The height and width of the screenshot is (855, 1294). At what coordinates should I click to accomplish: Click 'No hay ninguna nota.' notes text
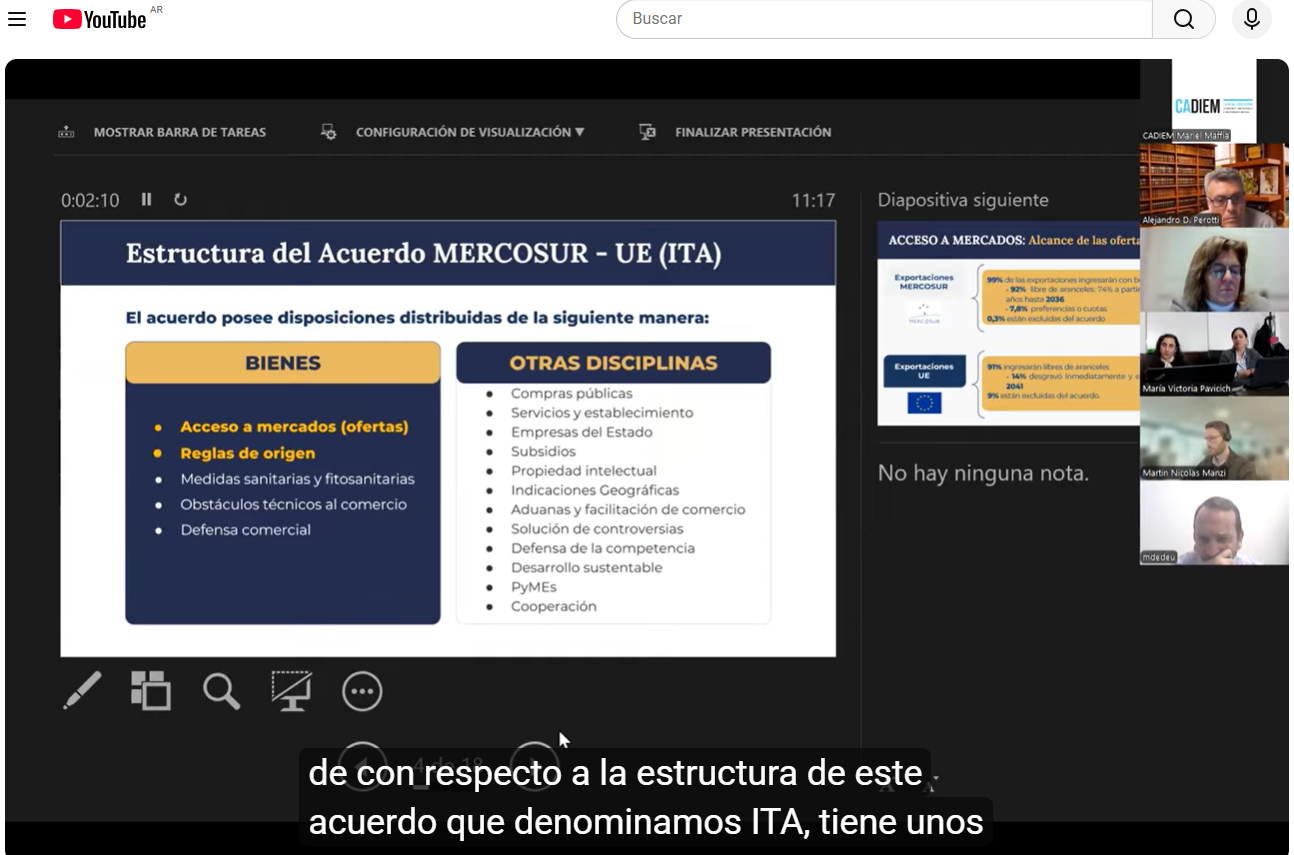983,473
